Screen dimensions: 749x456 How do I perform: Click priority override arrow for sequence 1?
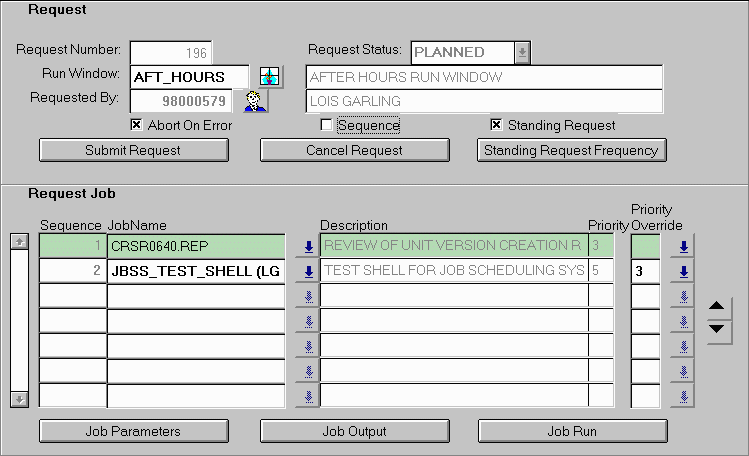coord(683,246)
